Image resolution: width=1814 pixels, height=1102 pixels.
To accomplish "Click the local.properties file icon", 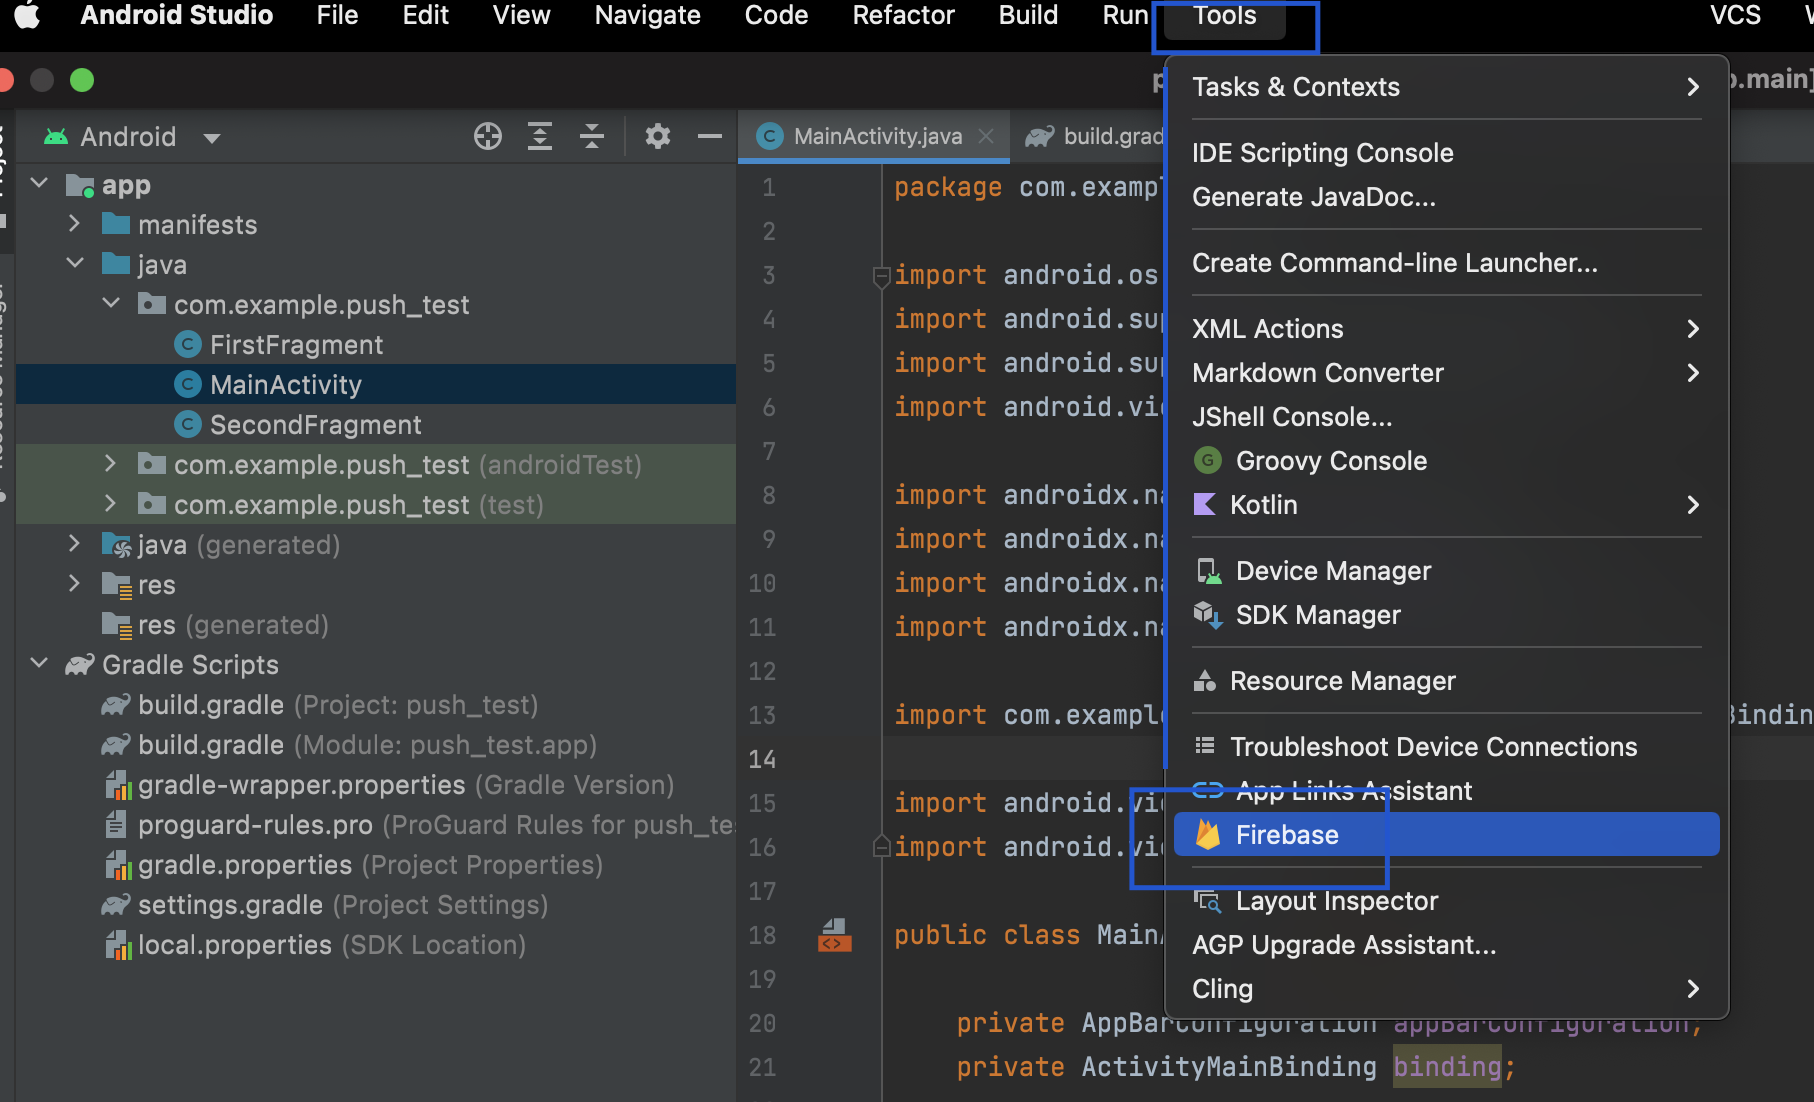I will pyautogui.click(x=118, y=945).
